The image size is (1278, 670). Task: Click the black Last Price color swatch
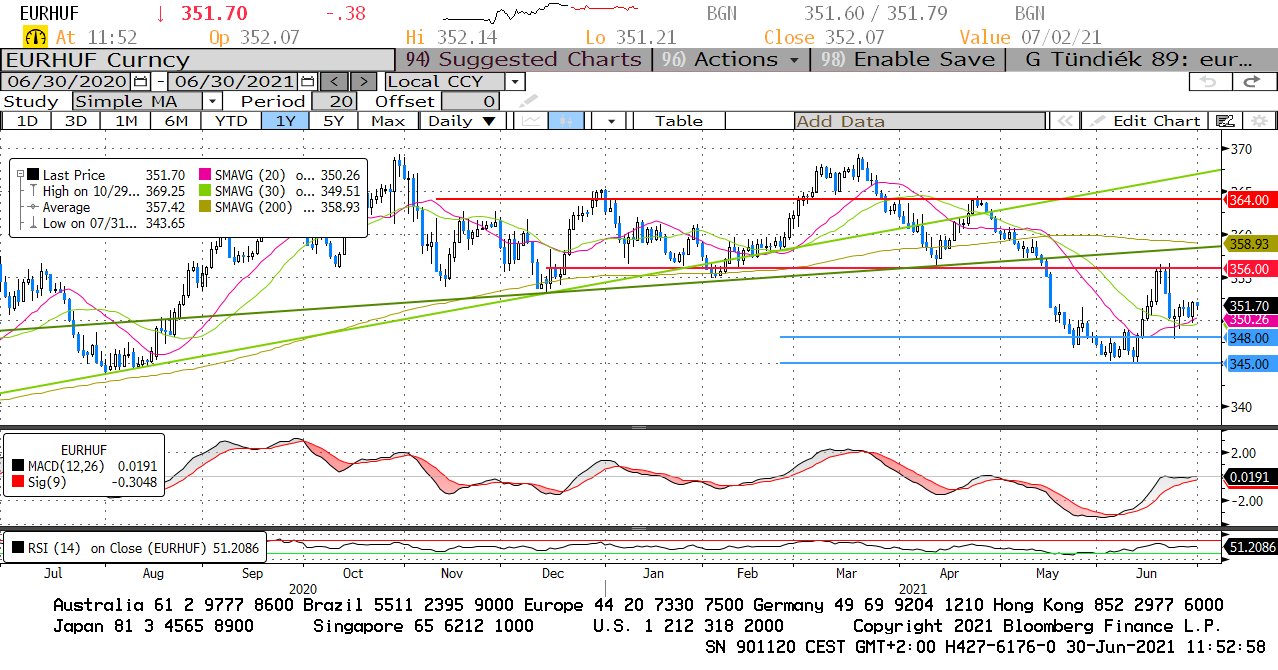pyautogui.click(x=31, y=174)
